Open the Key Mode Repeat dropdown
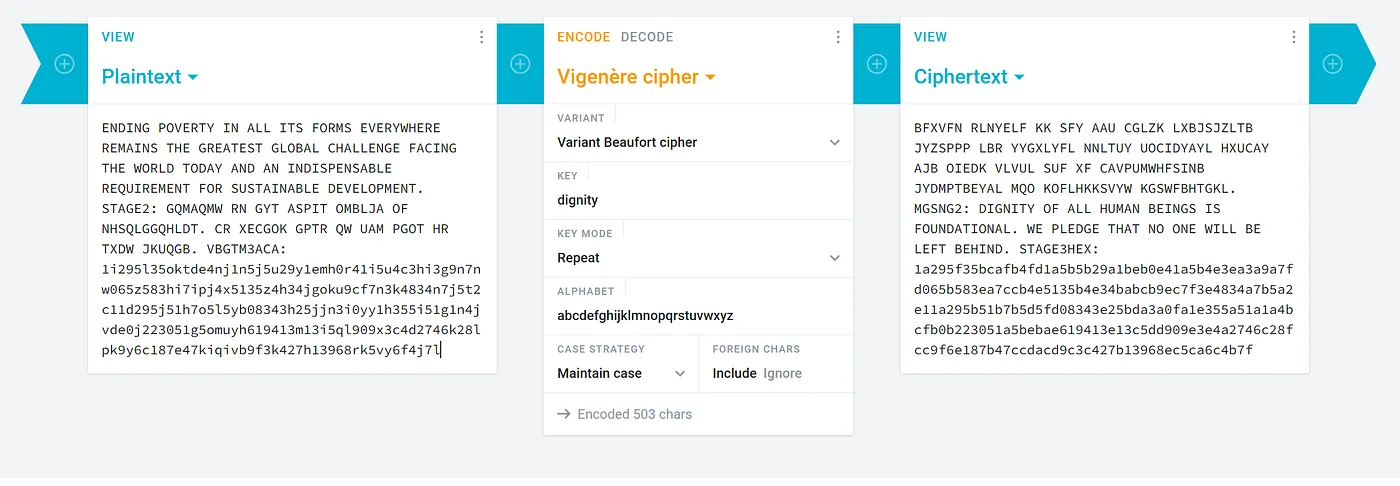This screenshot has width=1400, height=486. 698,257
